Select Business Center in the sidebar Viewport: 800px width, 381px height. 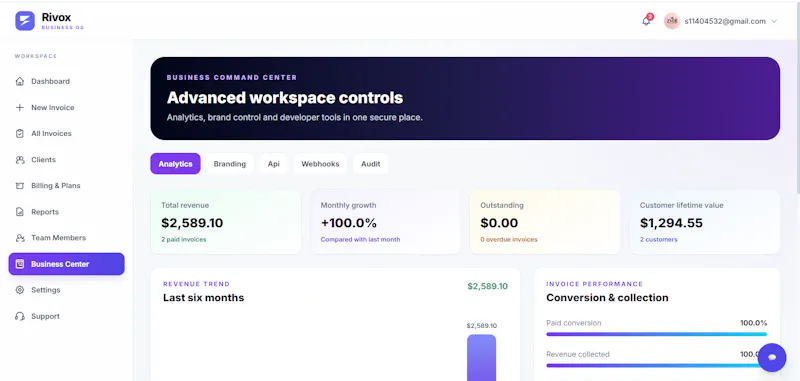click(66, 264)
